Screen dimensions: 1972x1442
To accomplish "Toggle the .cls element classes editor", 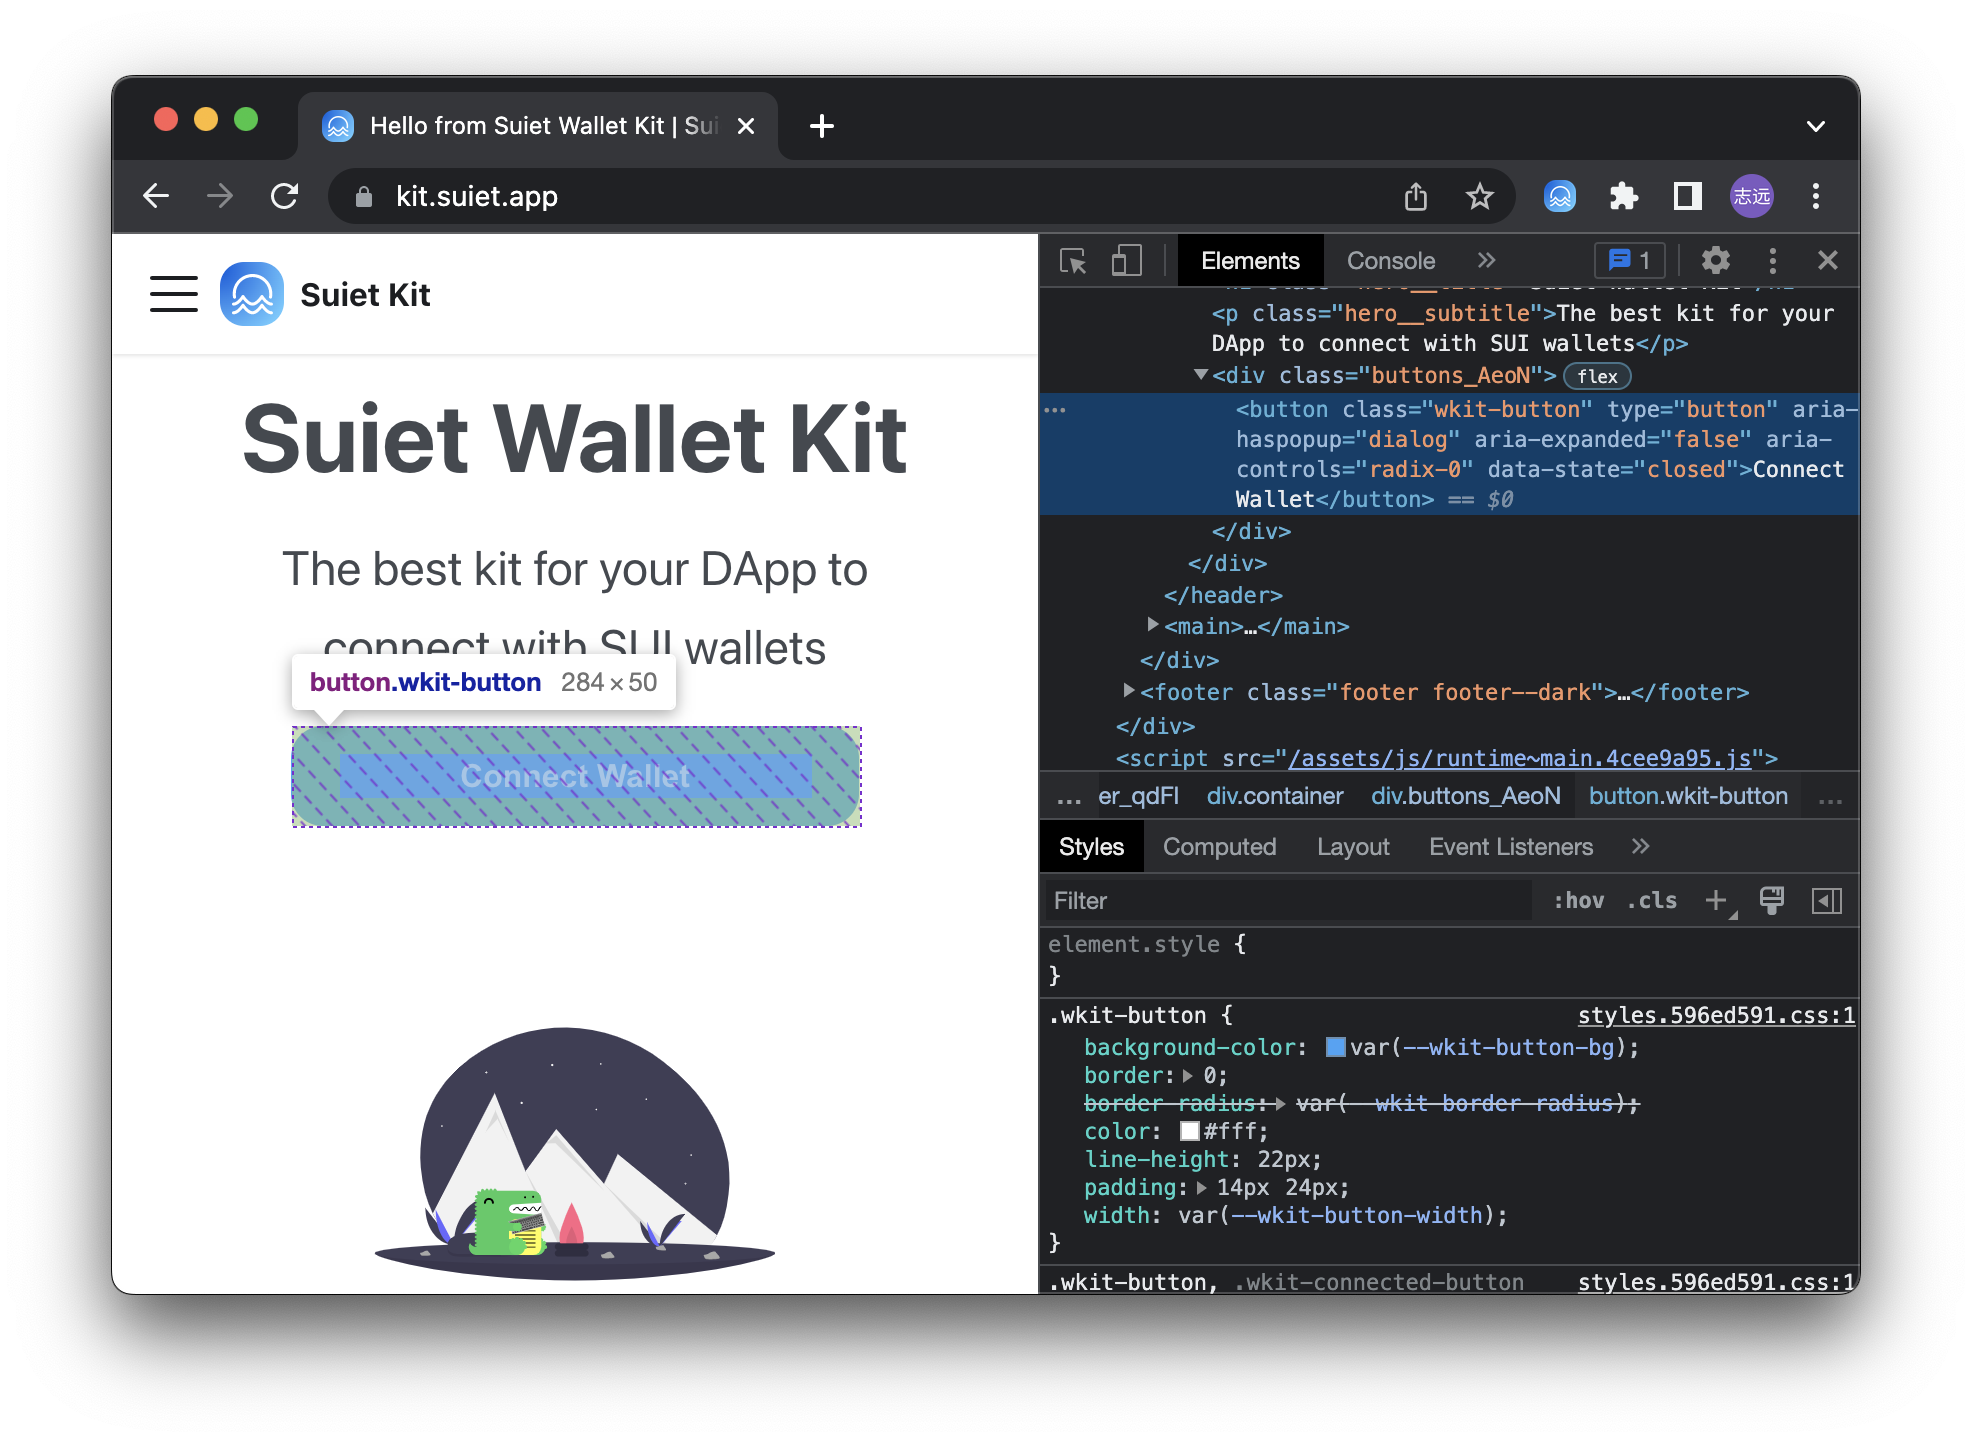I will click(x=1651, y=900).
